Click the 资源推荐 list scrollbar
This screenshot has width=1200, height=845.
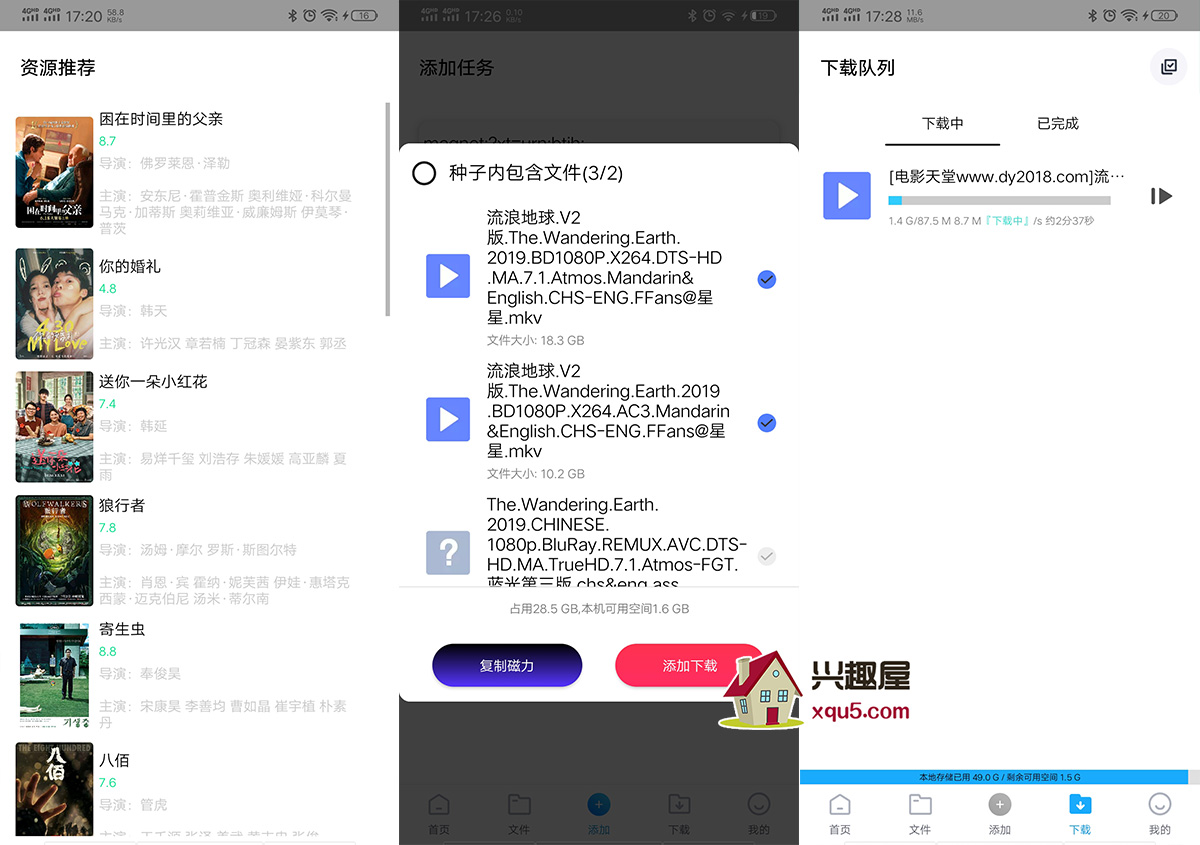coord(387,209)
